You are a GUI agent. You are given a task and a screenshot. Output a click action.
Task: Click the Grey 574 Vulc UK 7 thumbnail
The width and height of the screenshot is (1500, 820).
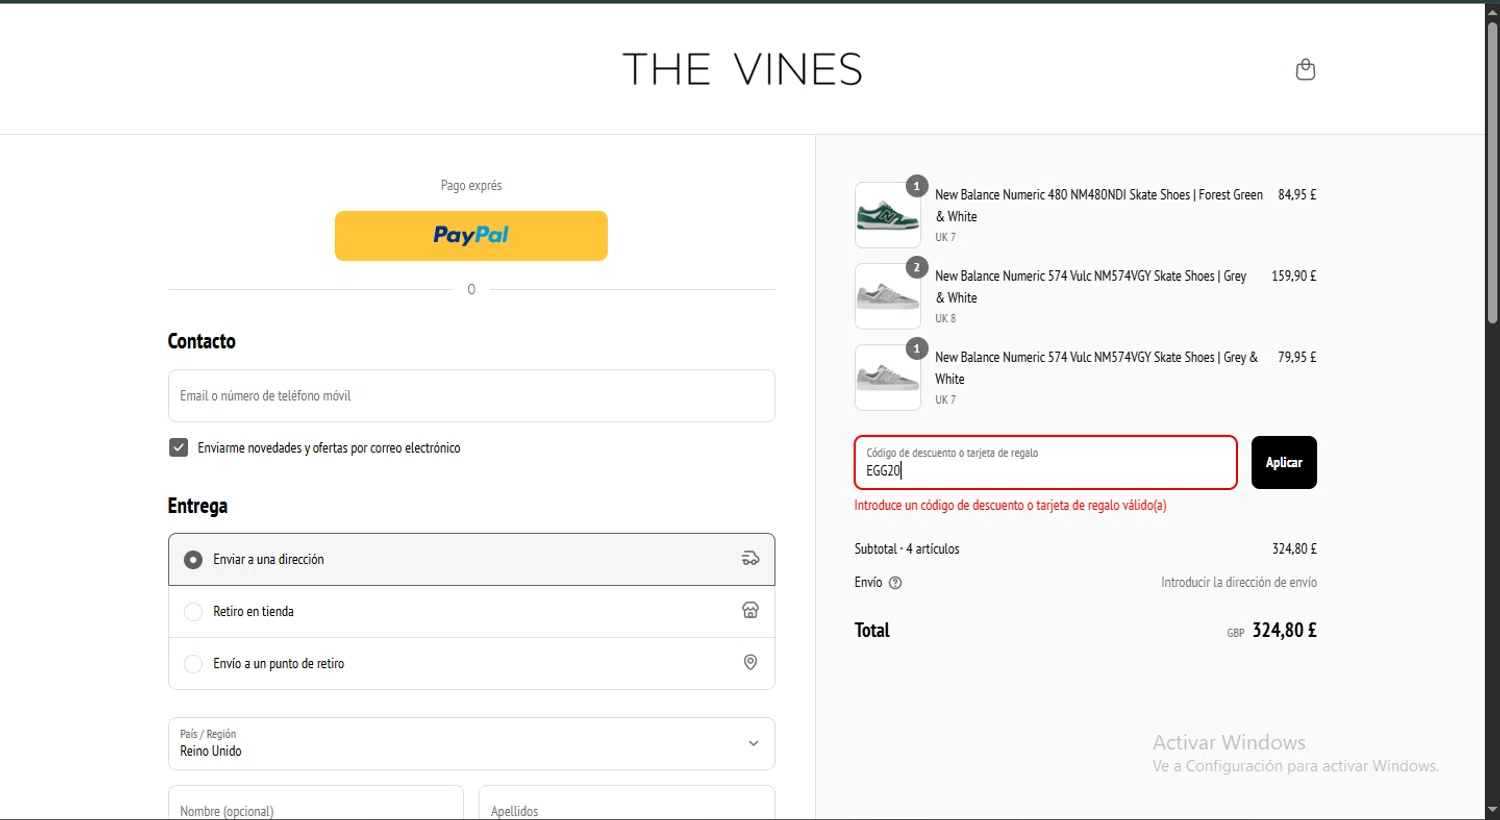(888, 377)
